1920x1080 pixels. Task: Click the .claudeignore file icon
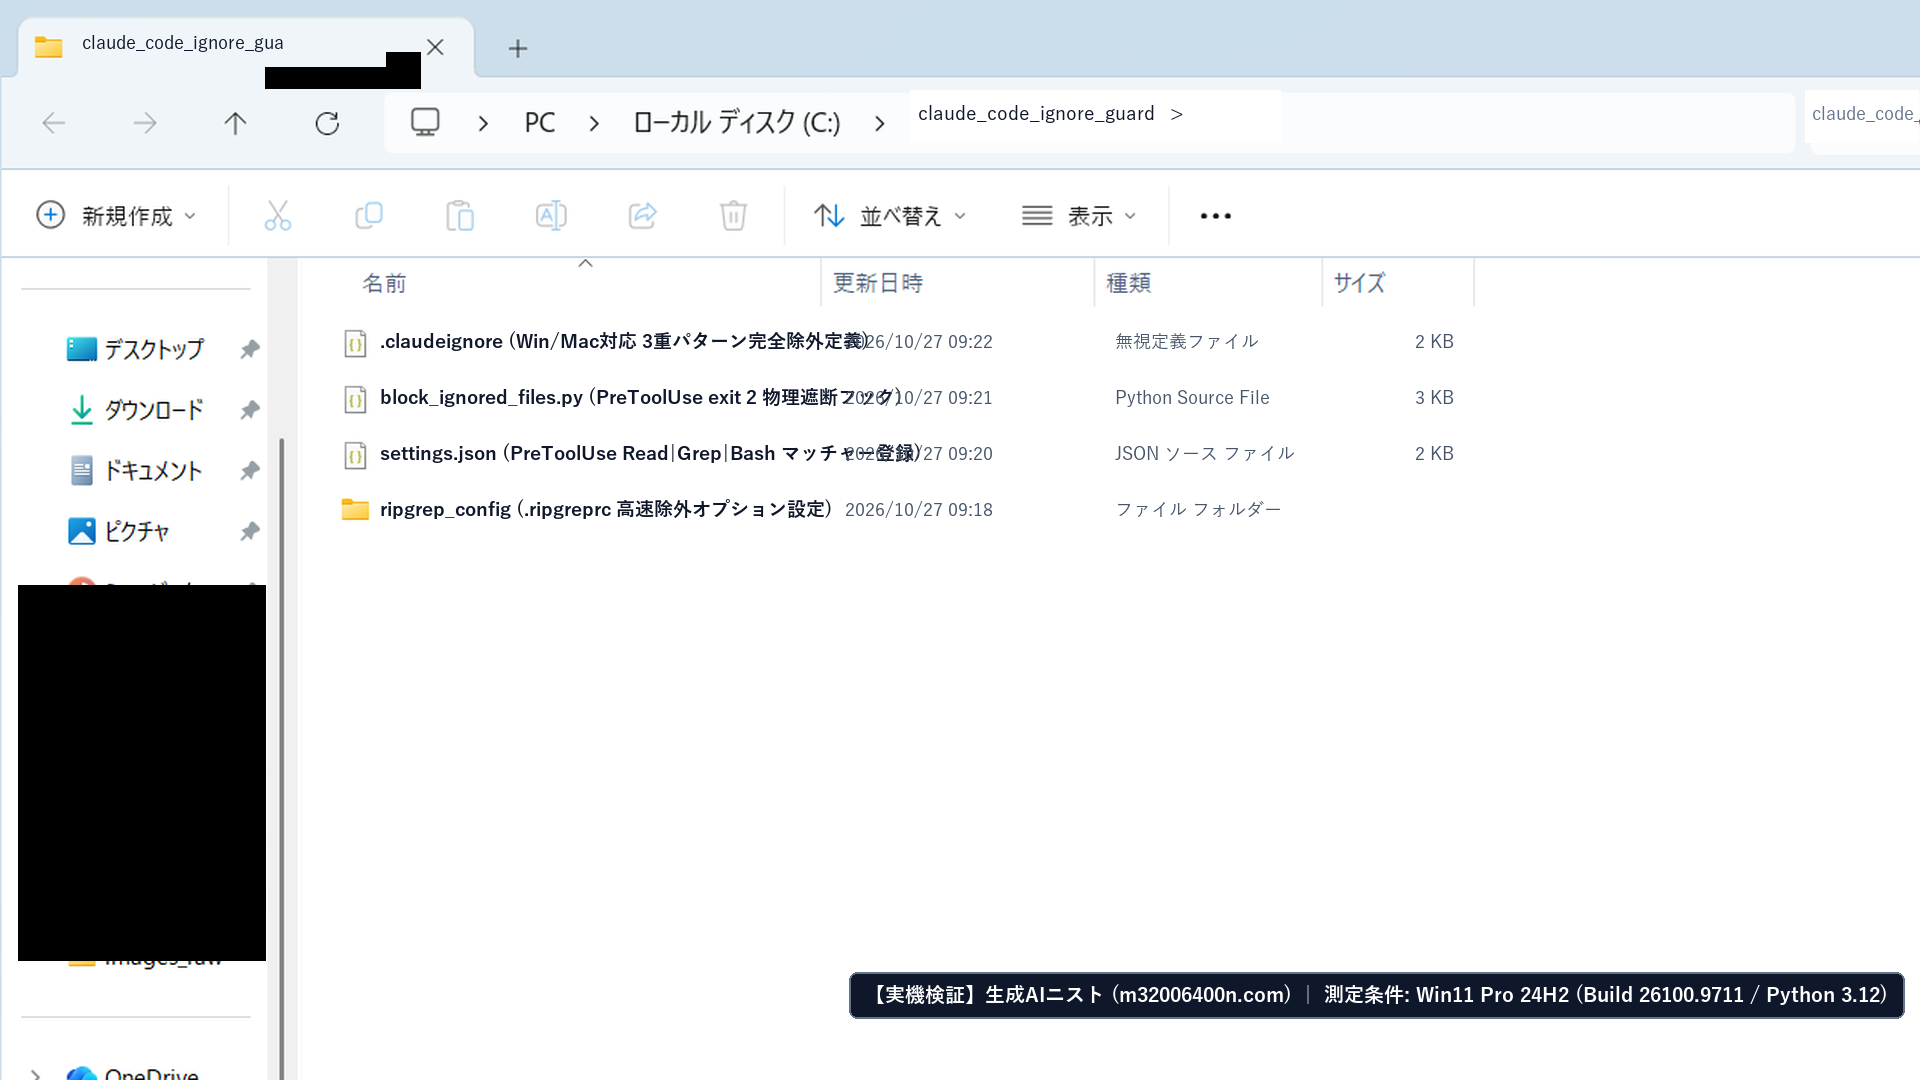[355, 342]
